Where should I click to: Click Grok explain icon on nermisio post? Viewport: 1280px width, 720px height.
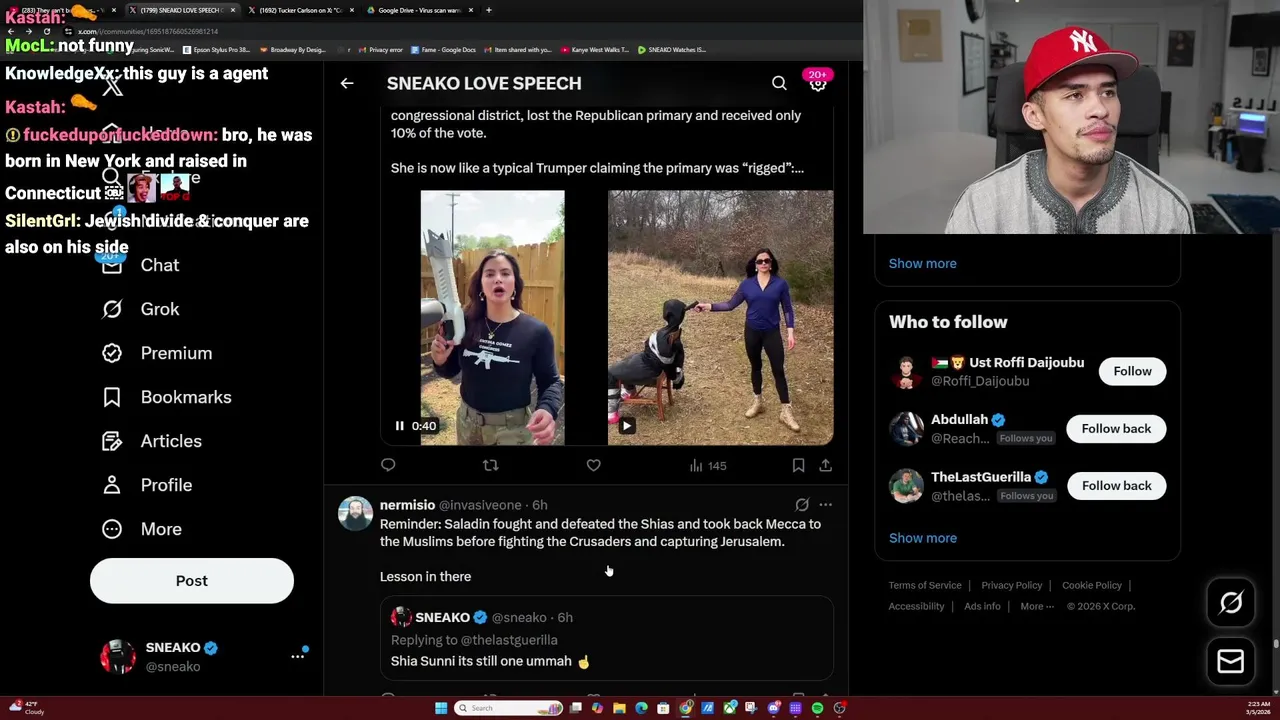(802, 505)
